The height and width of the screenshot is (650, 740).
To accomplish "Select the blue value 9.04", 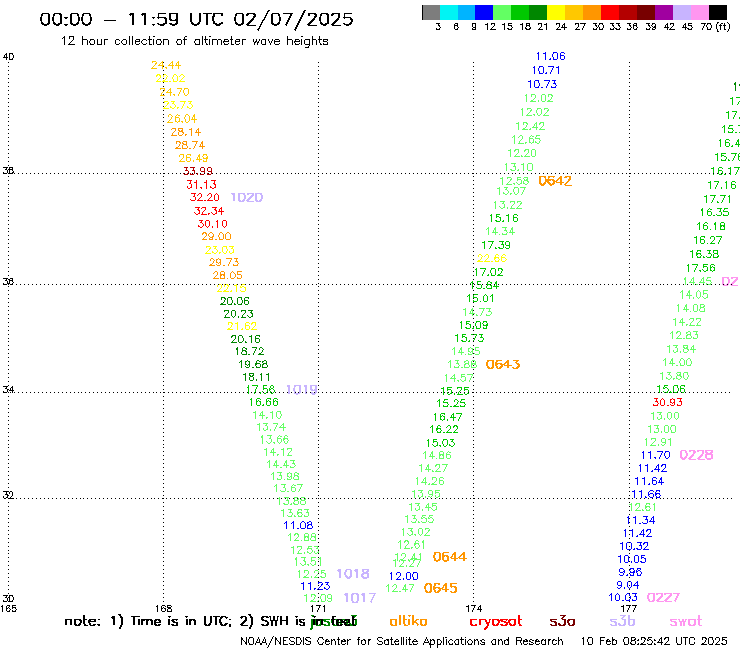I will pyautogui.click(x=628, y=585).
